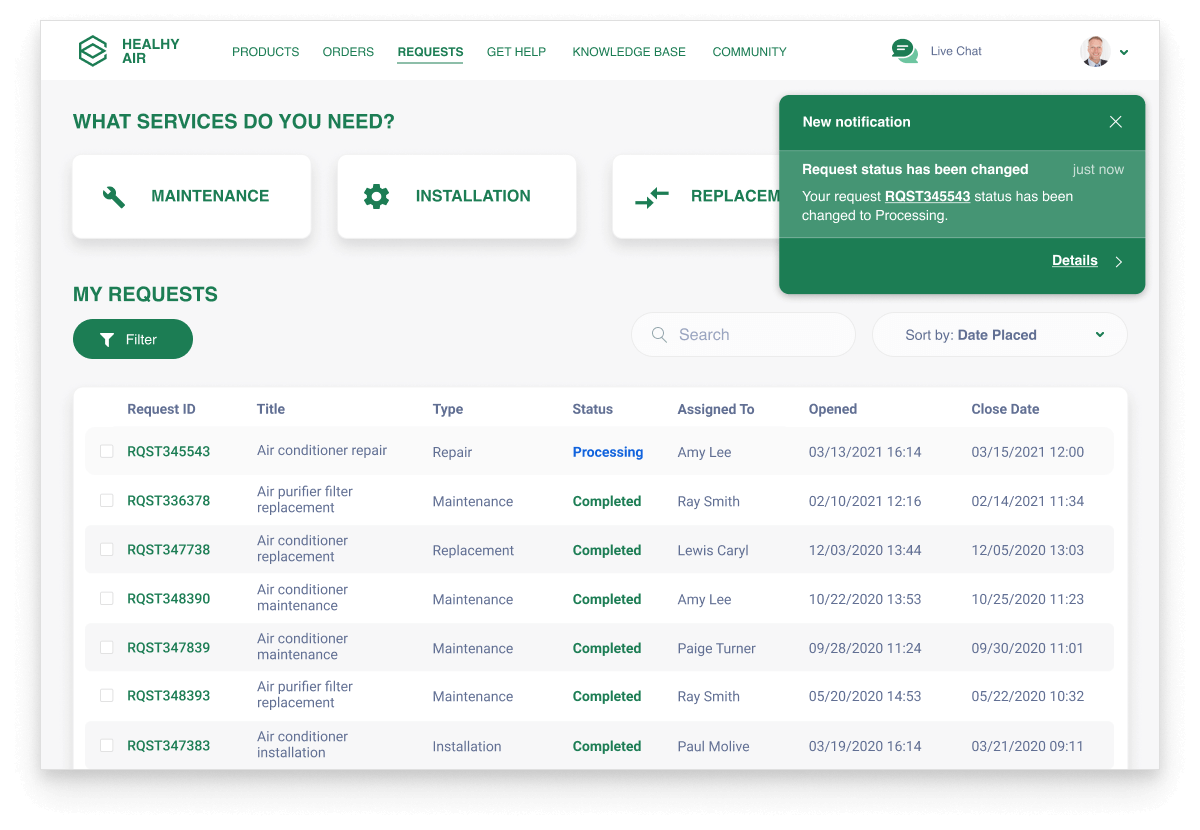1200x830 pixels.
Task: Open the user account dropdown chevron
Action: point(1124,53)
